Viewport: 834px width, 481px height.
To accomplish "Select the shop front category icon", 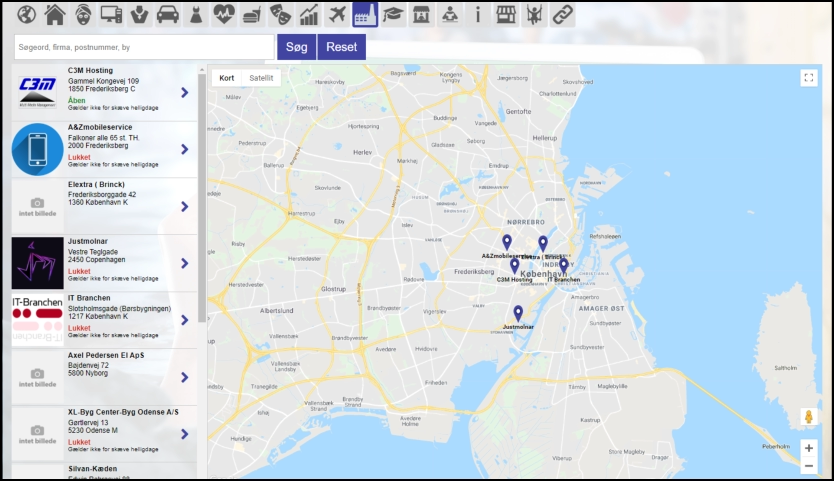I will pos(421,14).
